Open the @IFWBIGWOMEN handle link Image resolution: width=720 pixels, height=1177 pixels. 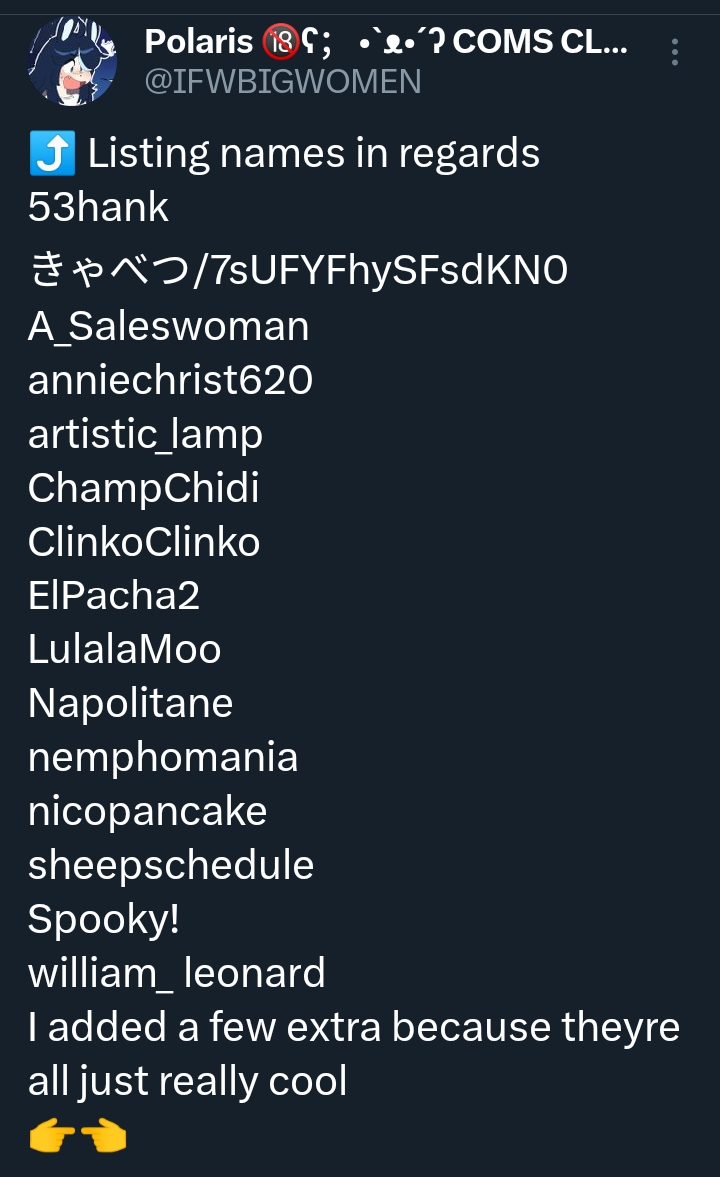point(283,81)
